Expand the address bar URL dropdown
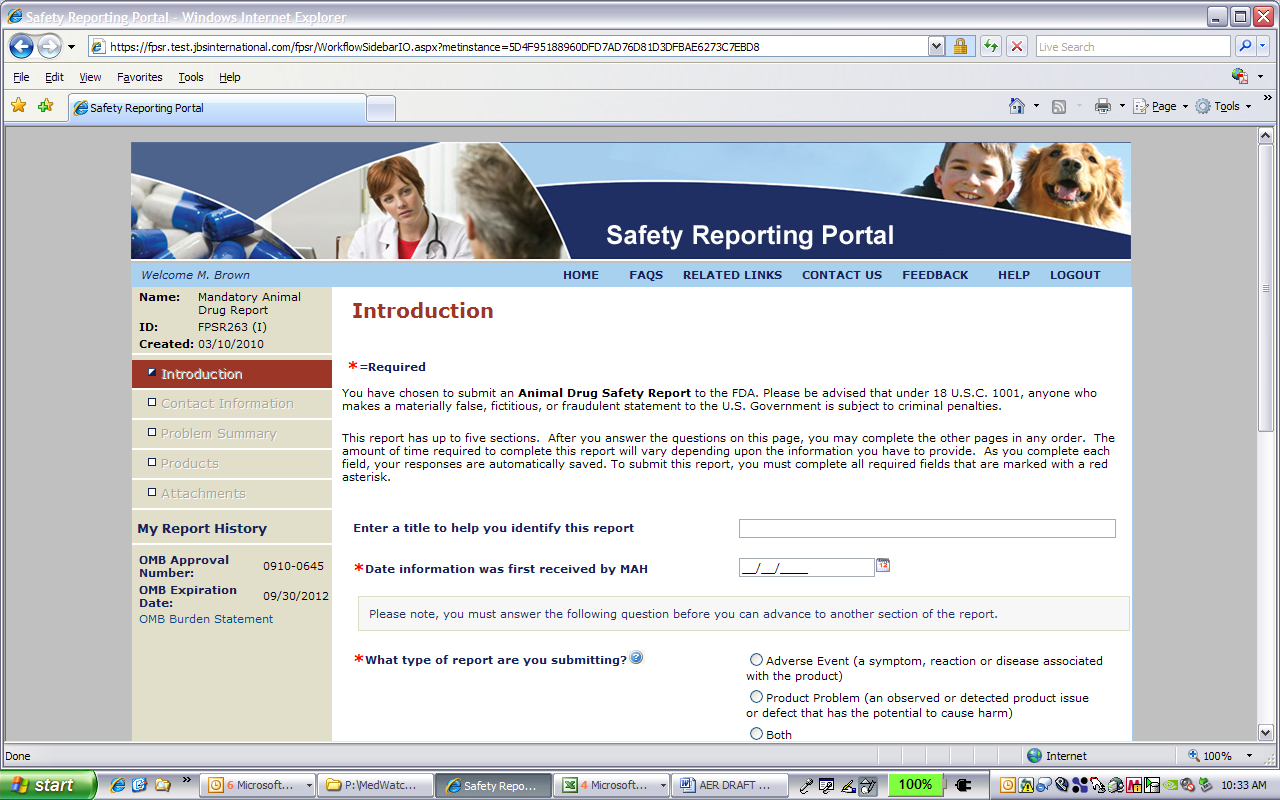Screen dimensions: 1280x800 click(936, 47)
